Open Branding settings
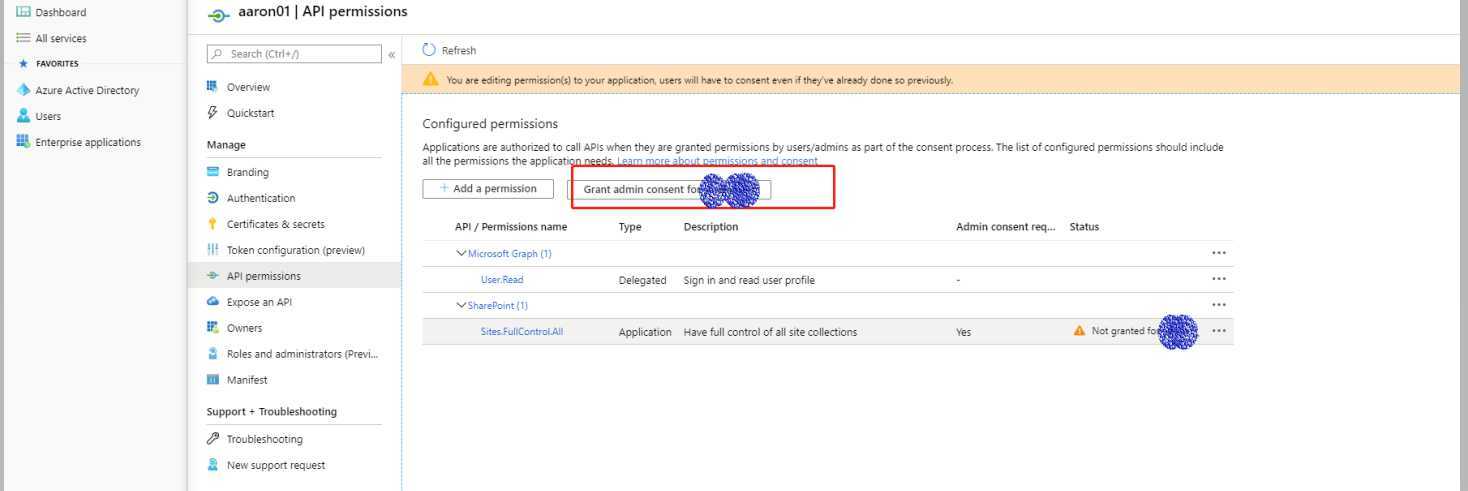Image resolution: width=1468 pixels, height=491 pixels. tap(247, 172)
